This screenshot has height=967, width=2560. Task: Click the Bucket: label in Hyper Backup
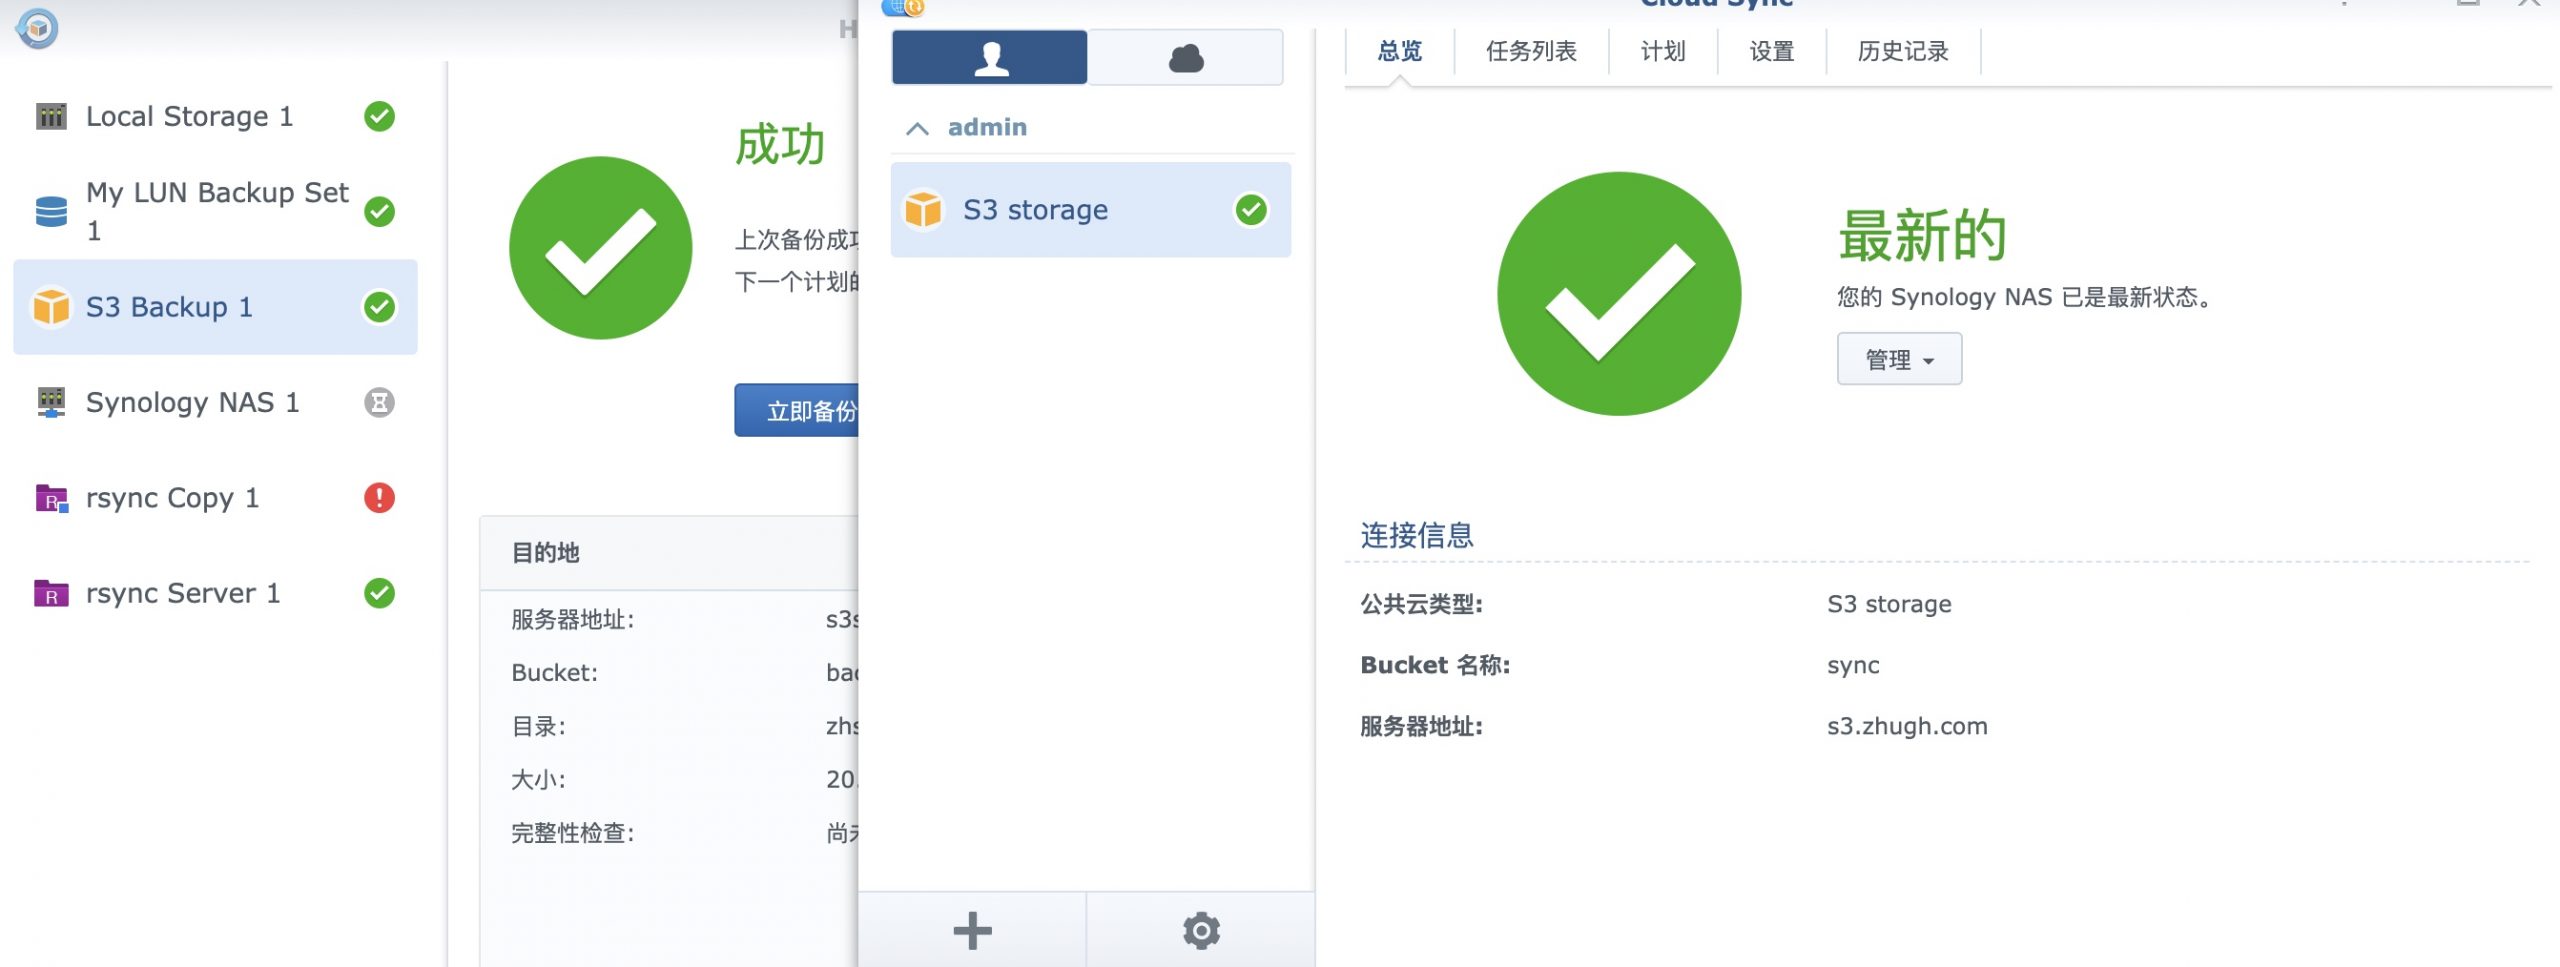(x=554, y=673)
